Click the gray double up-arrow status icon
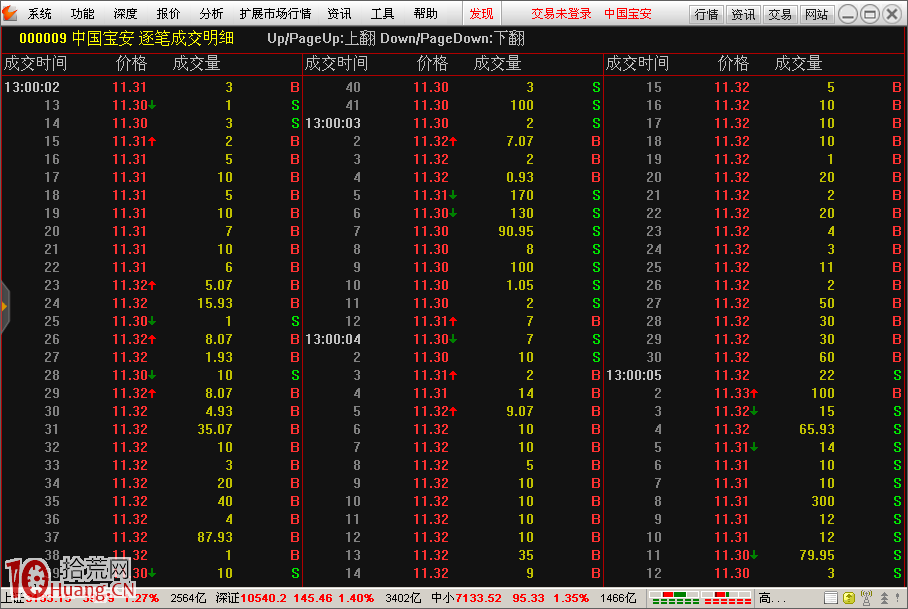 pos(884,598)
